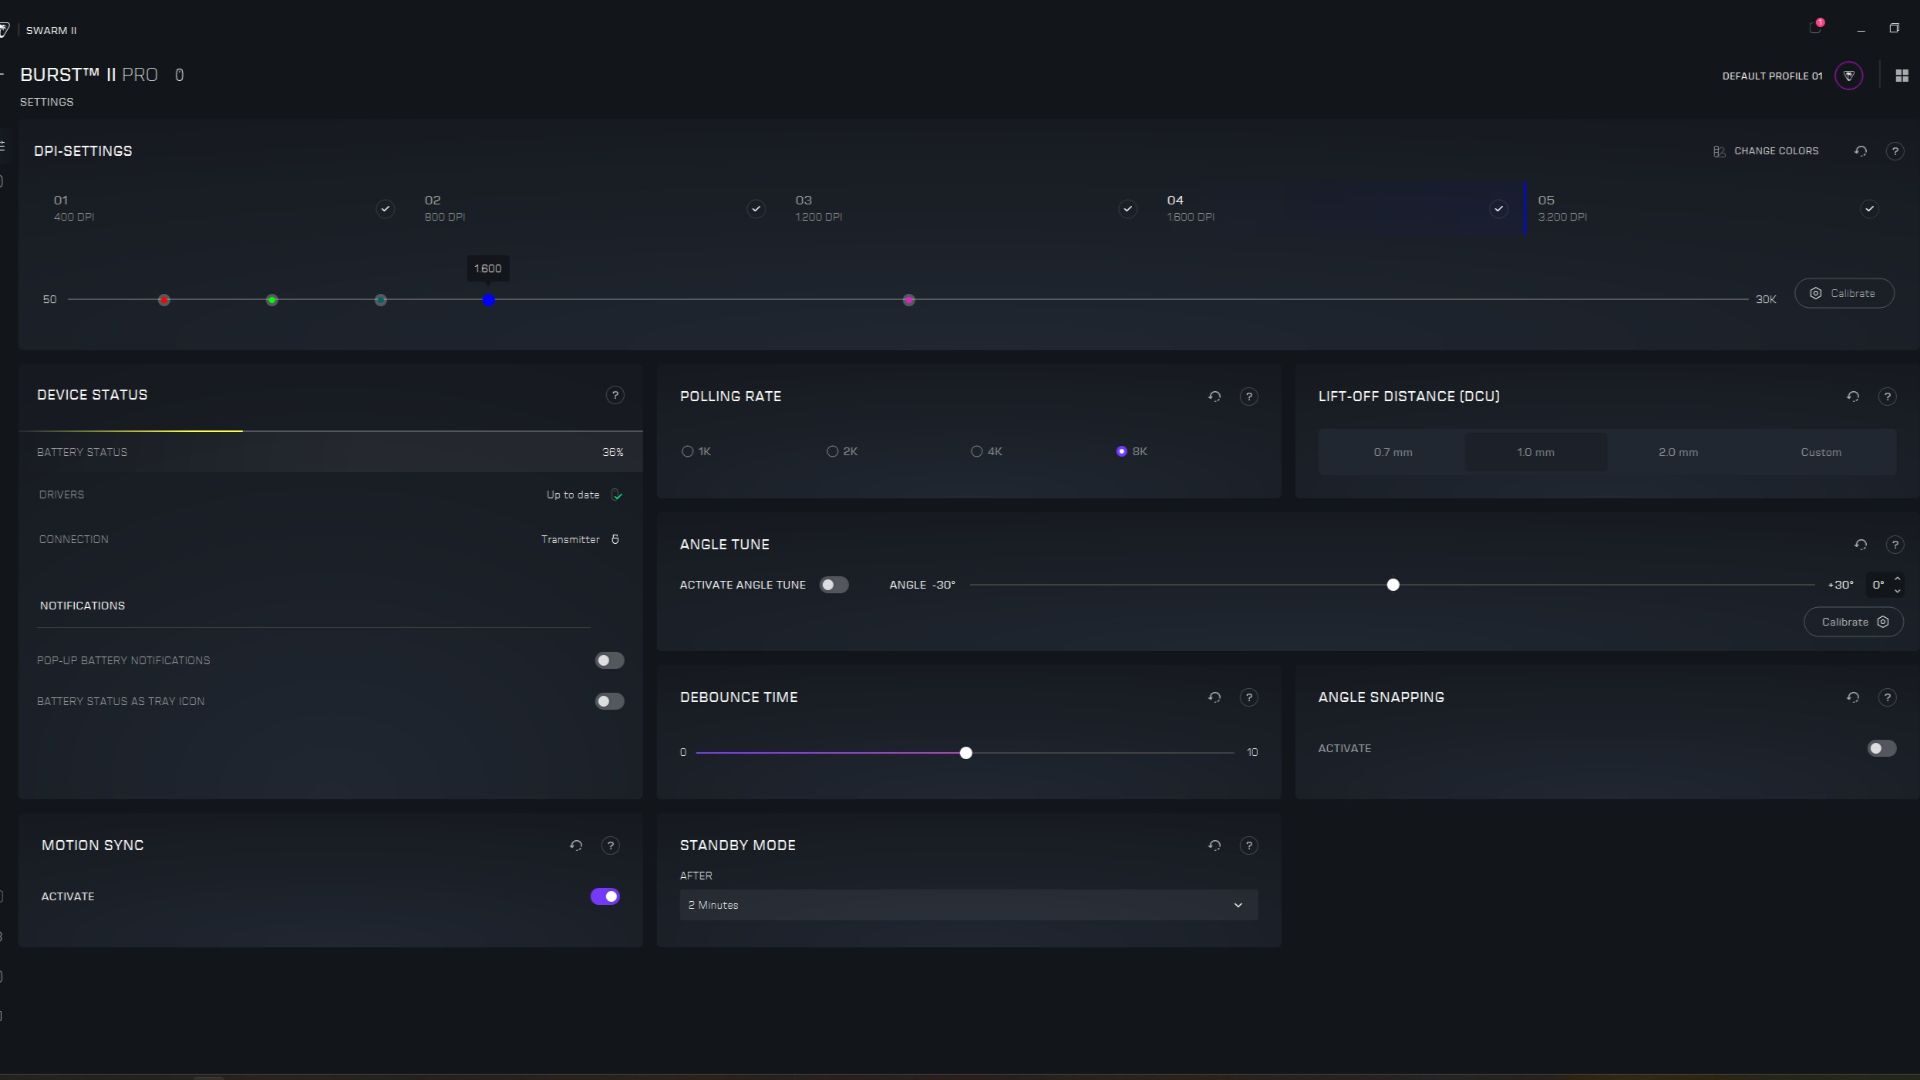1920x1080 pixels.
Task: Enable pop-up battery notifications
Action: [x=609, y=661]
